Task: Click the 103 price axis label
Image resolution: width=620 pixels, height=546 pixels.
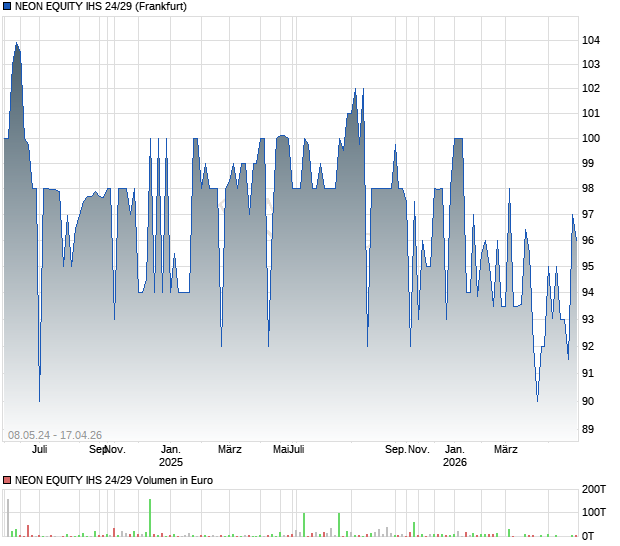Action: pyautogui.click(x=591, y=64)
